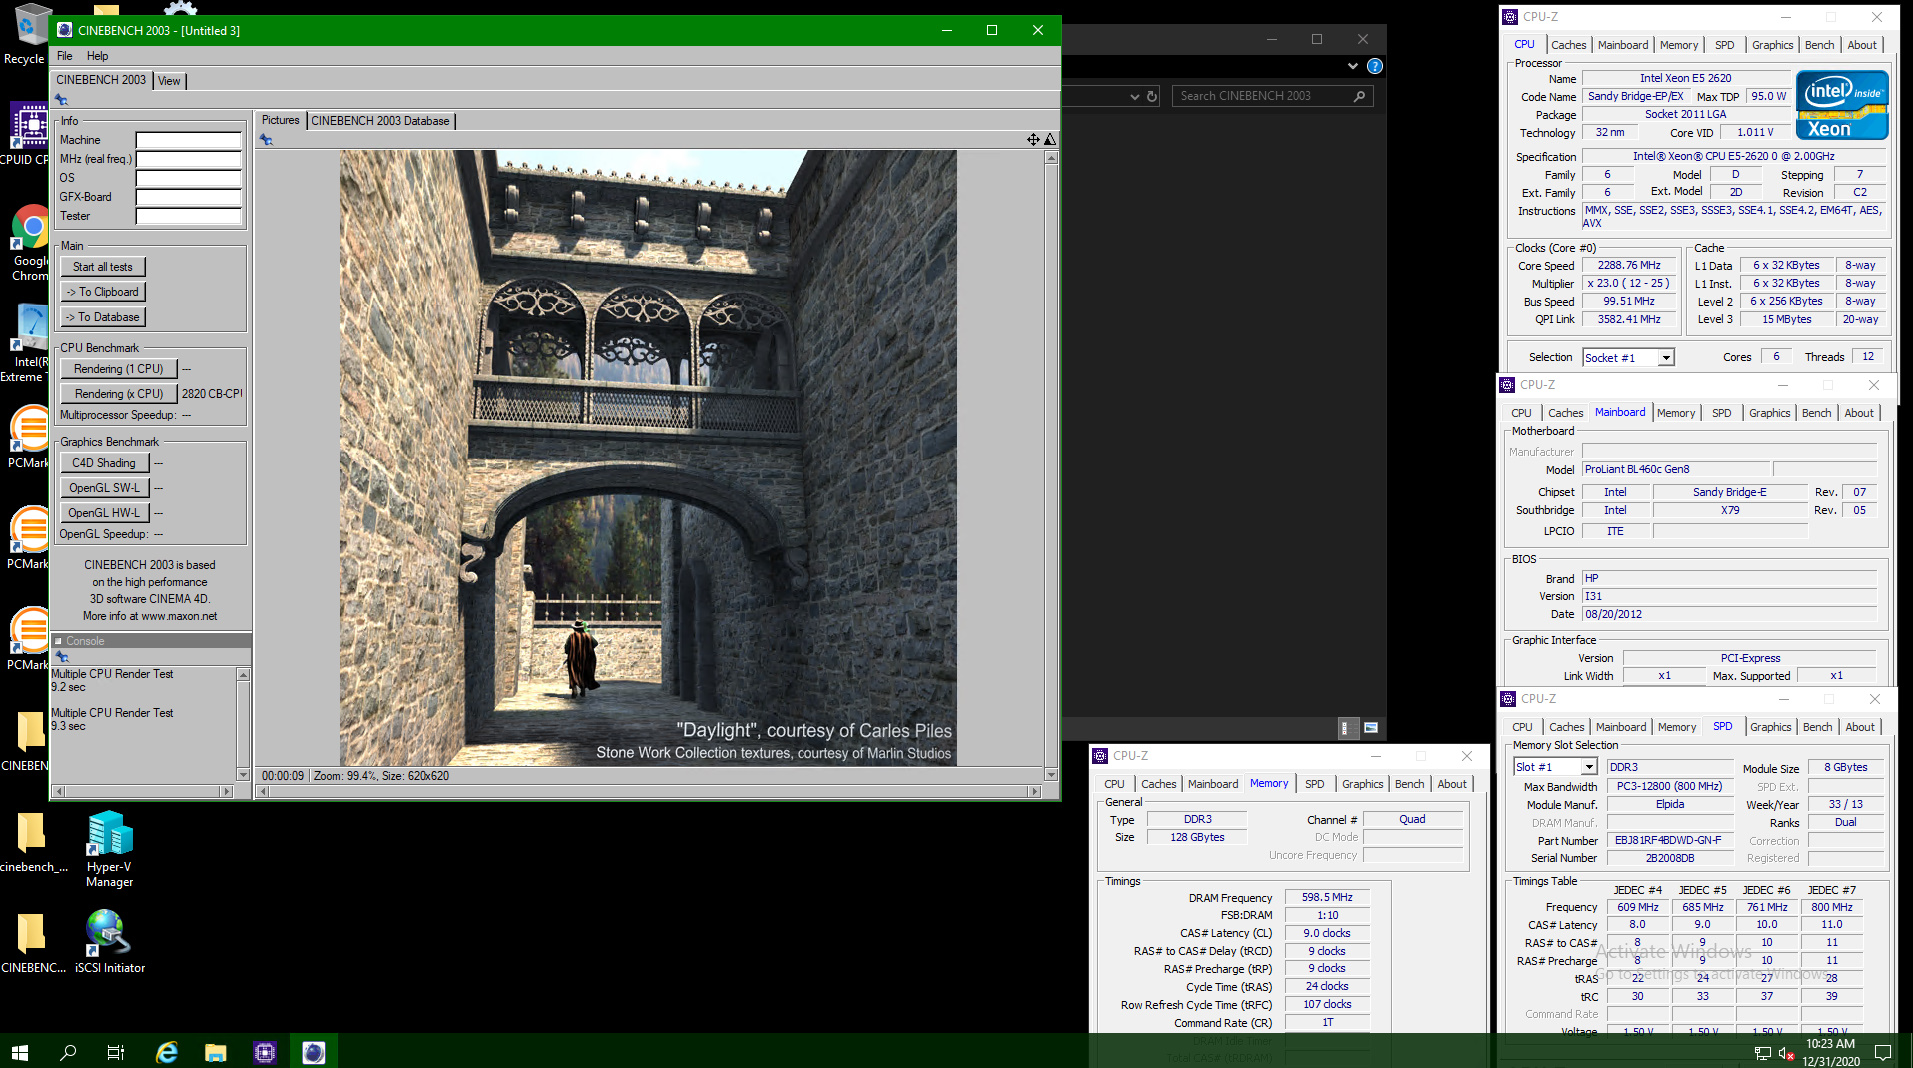
Task: Click the Machine input field
Action: pyautogui.click(x=189, y=140)
